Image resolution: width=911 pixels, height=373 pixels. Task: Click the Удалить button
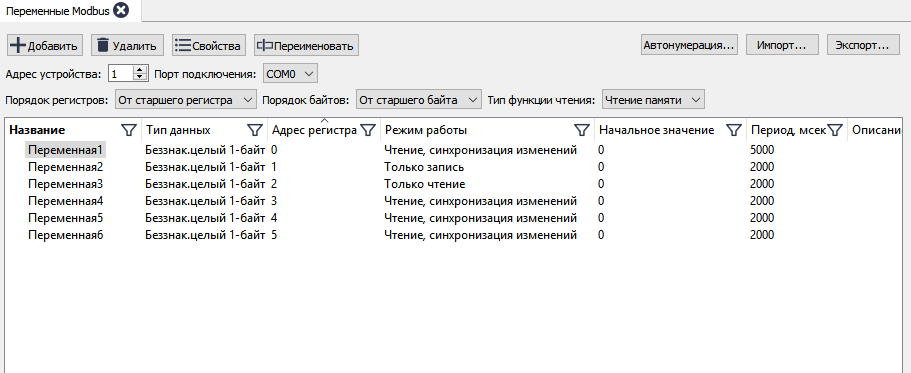pyautogui.click(x=127, y=45)
